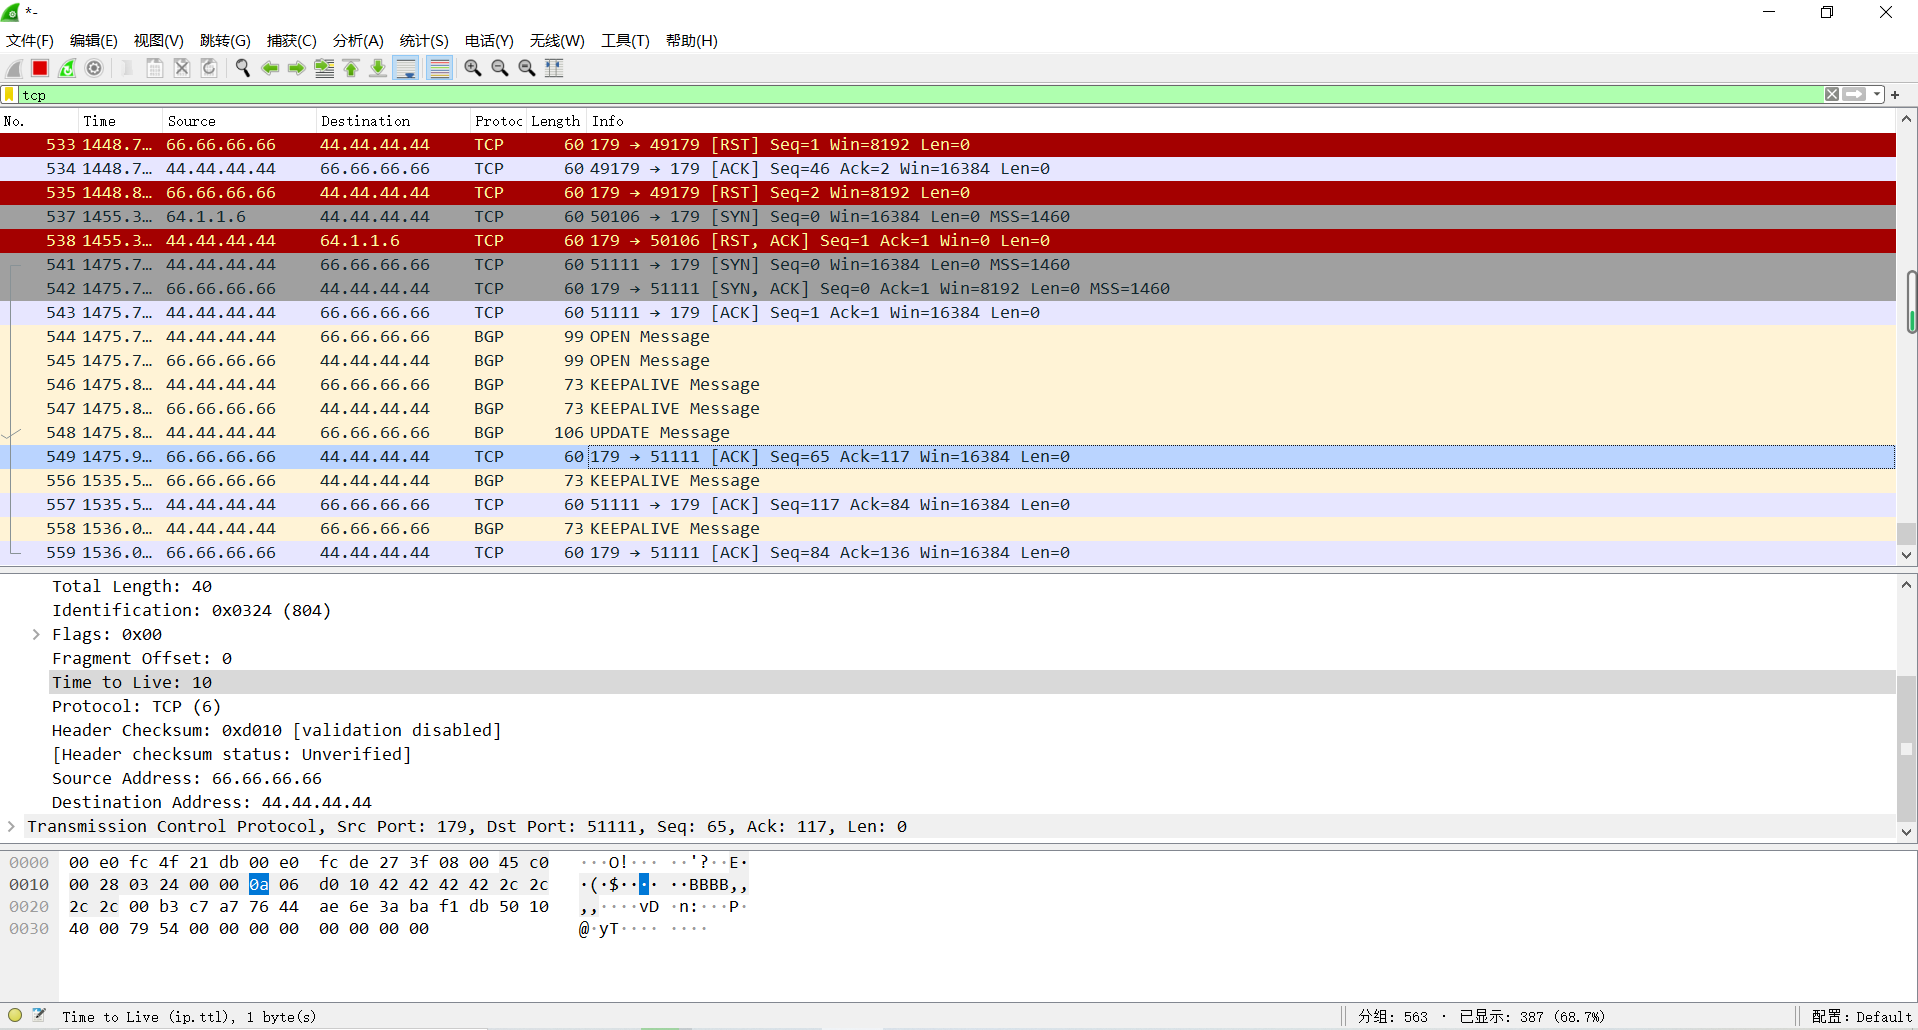This screenshot has height=1030, width=1918.
Task: Toggle packet list colorization
Action: [439, 68]
